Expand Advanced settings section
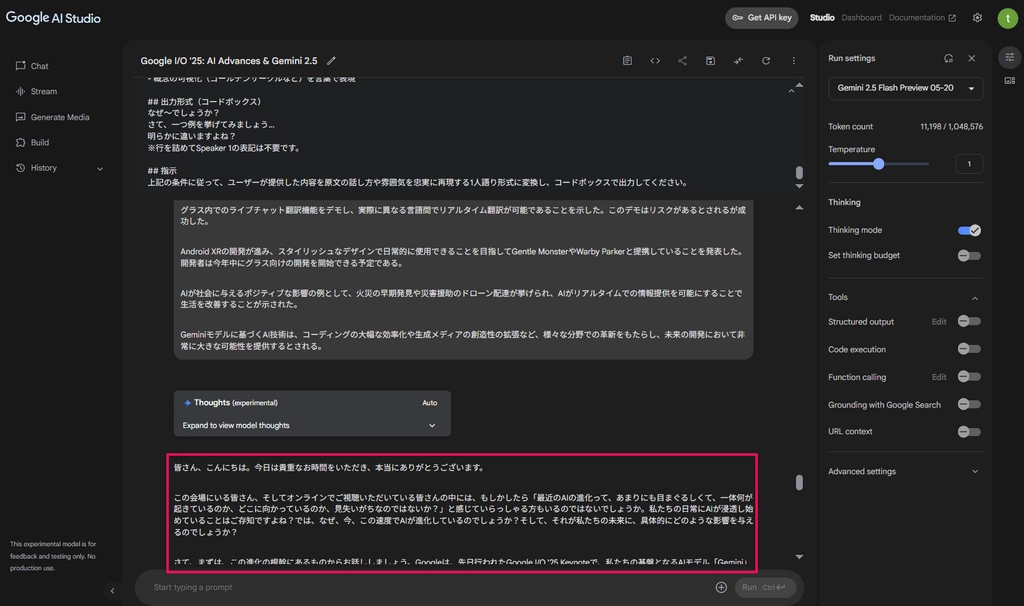 pos(904,471)
